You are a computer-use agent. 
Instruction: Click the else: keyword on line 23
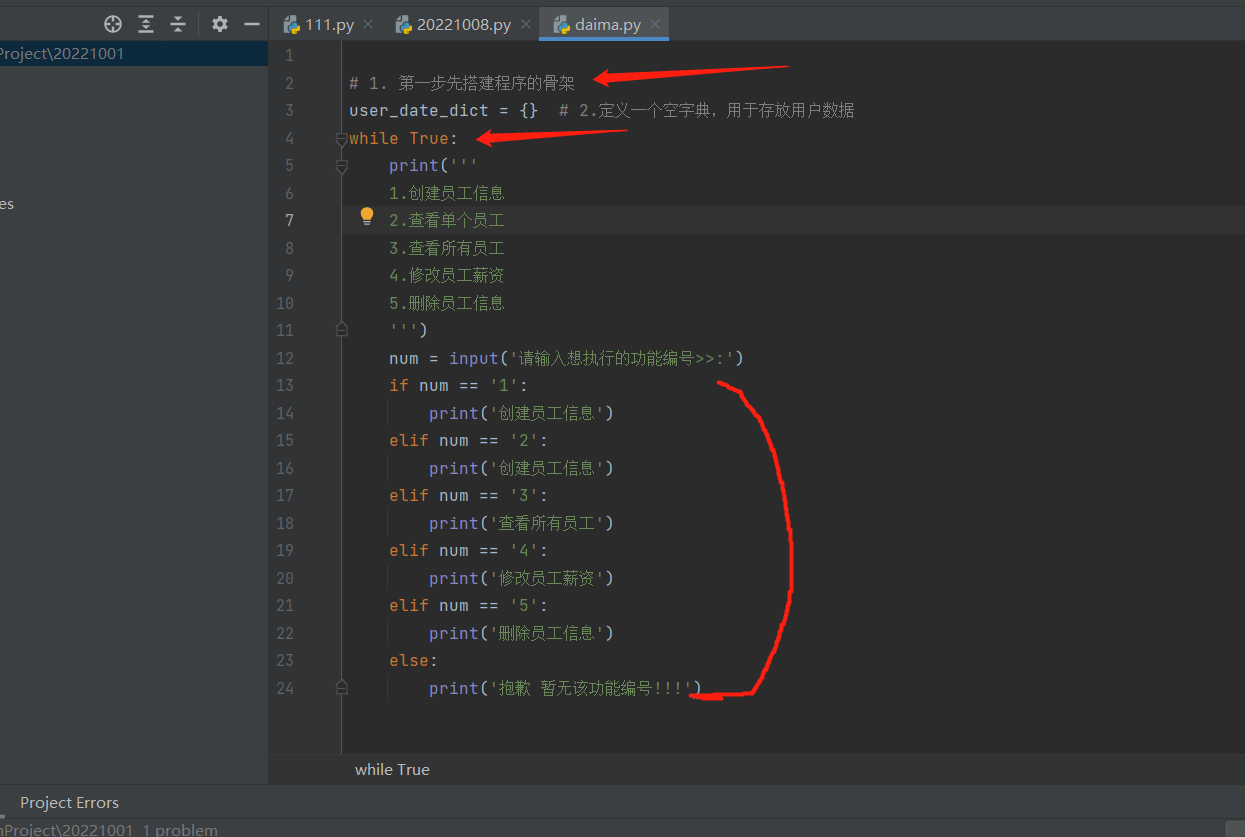(413, 660)
